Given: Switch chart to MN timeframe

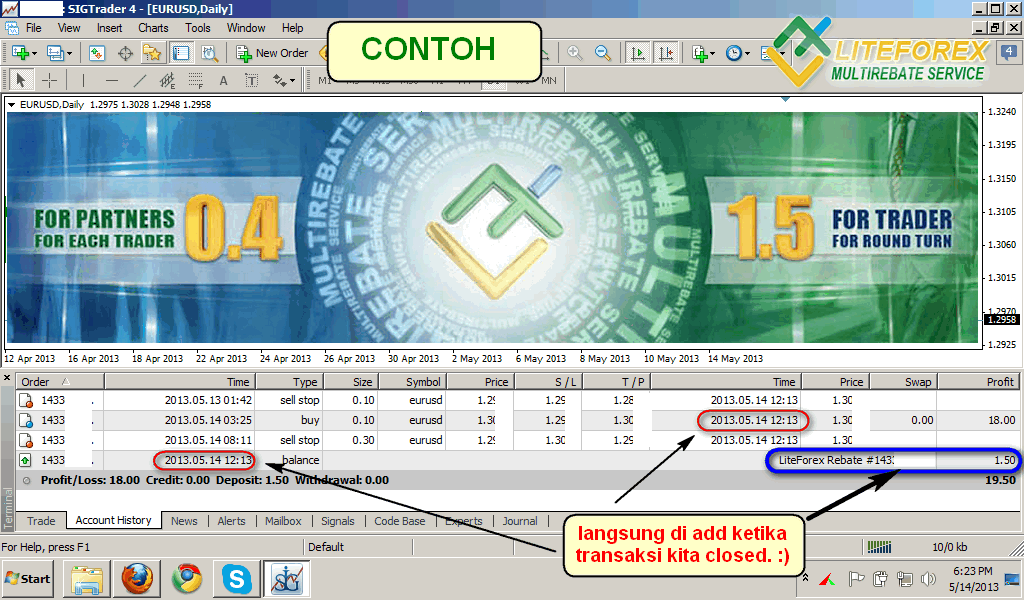Looking at the screenshot, I should tap(549, 80).
